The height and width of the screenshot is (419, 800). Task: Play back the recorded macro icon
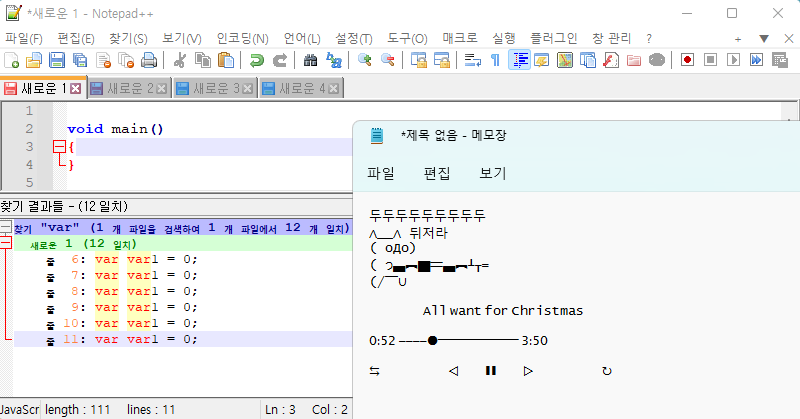tap(733, 60)
